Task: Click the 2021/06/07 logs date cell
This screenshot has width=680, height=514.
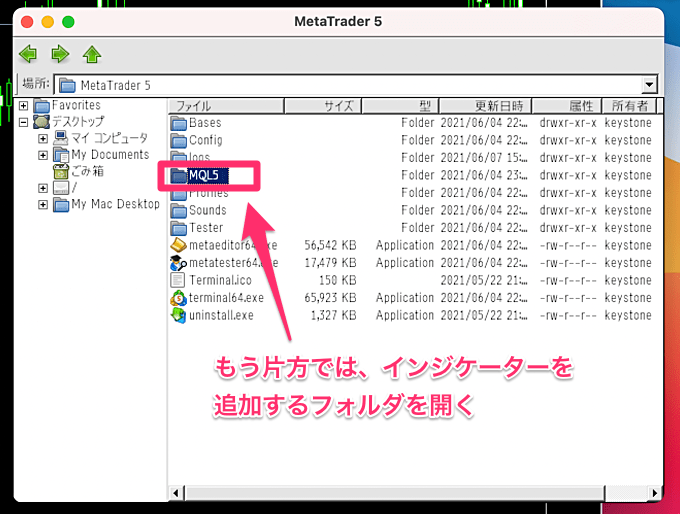Action: 484,157
